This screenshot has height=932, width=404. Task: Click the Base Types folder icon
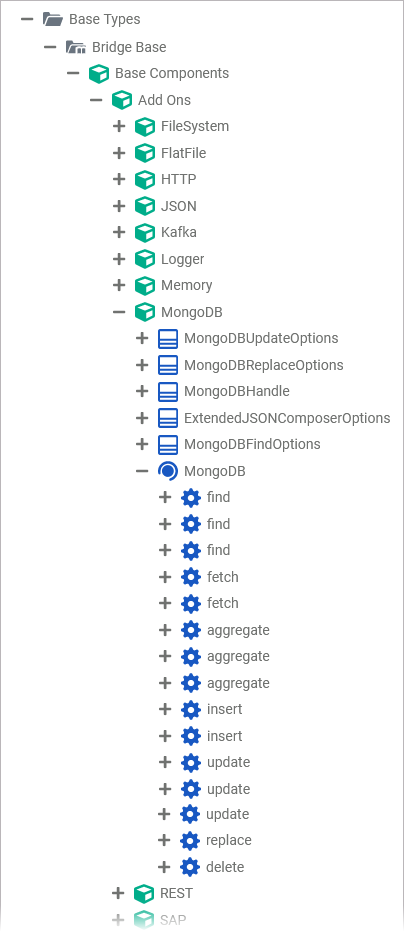(x=53, y=20)
